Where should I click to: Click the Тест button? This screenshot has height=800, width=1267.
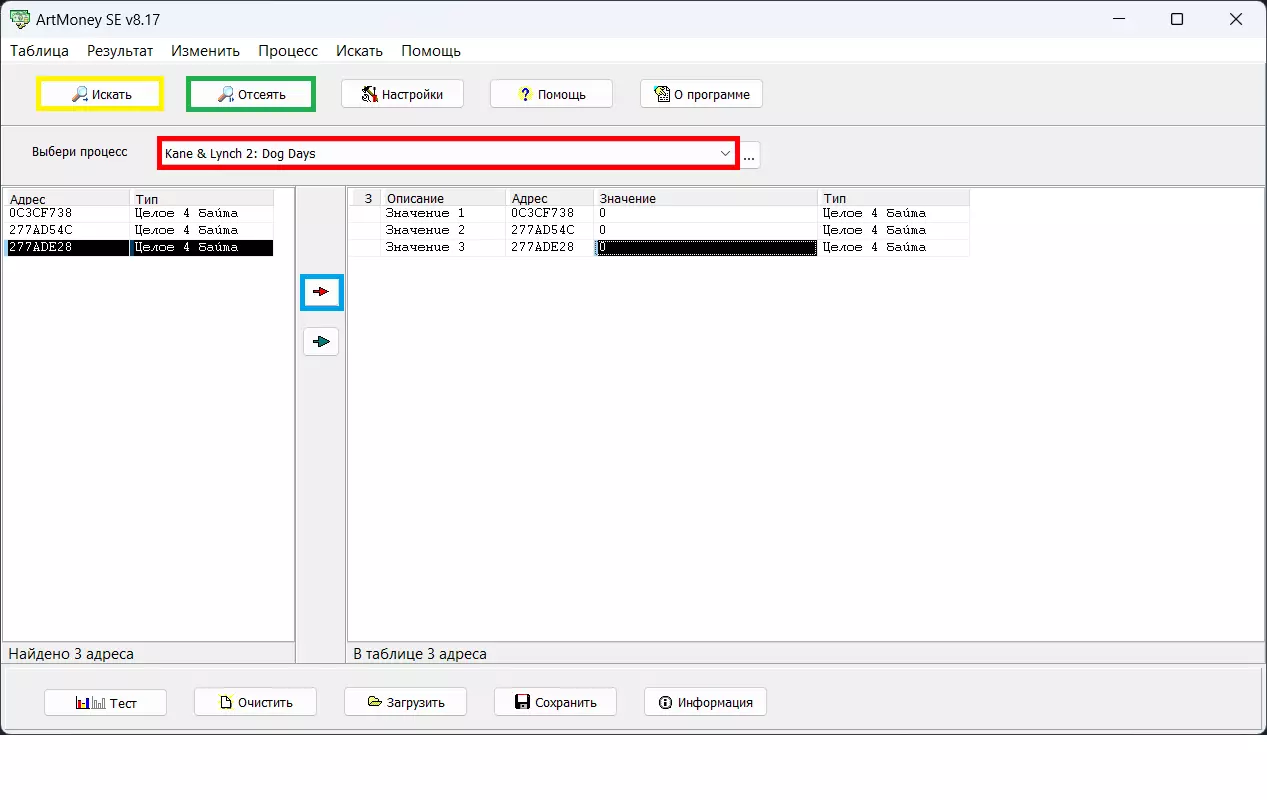(x=105, y=702)
